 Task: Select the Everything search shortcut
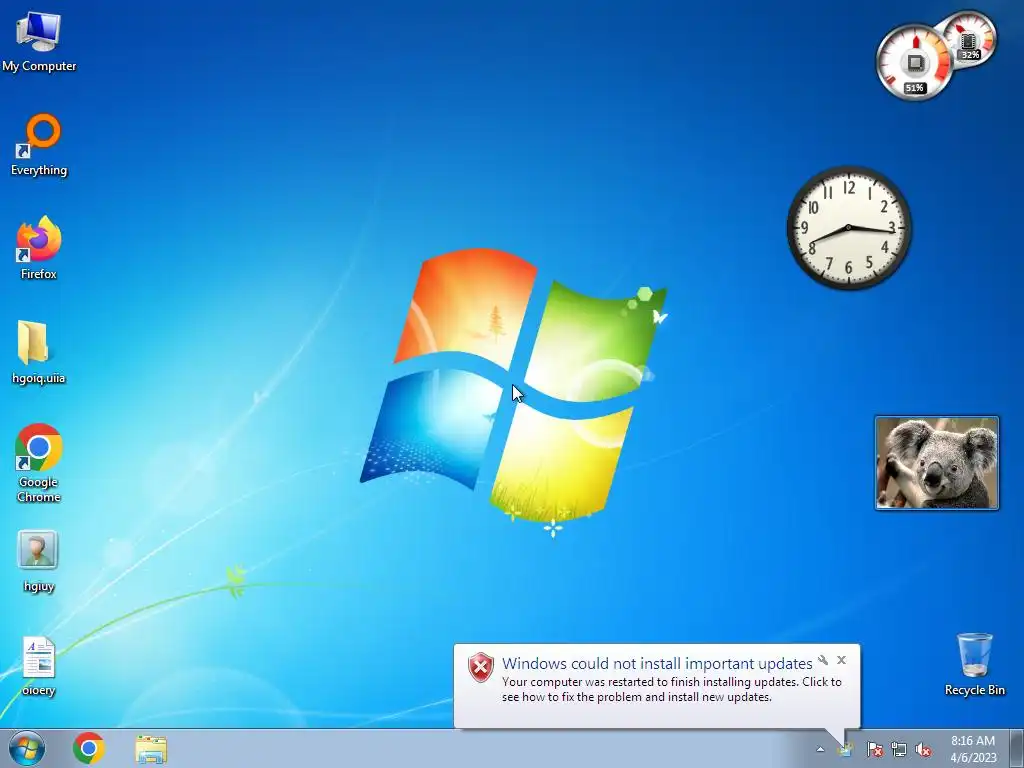pos(39,145)
